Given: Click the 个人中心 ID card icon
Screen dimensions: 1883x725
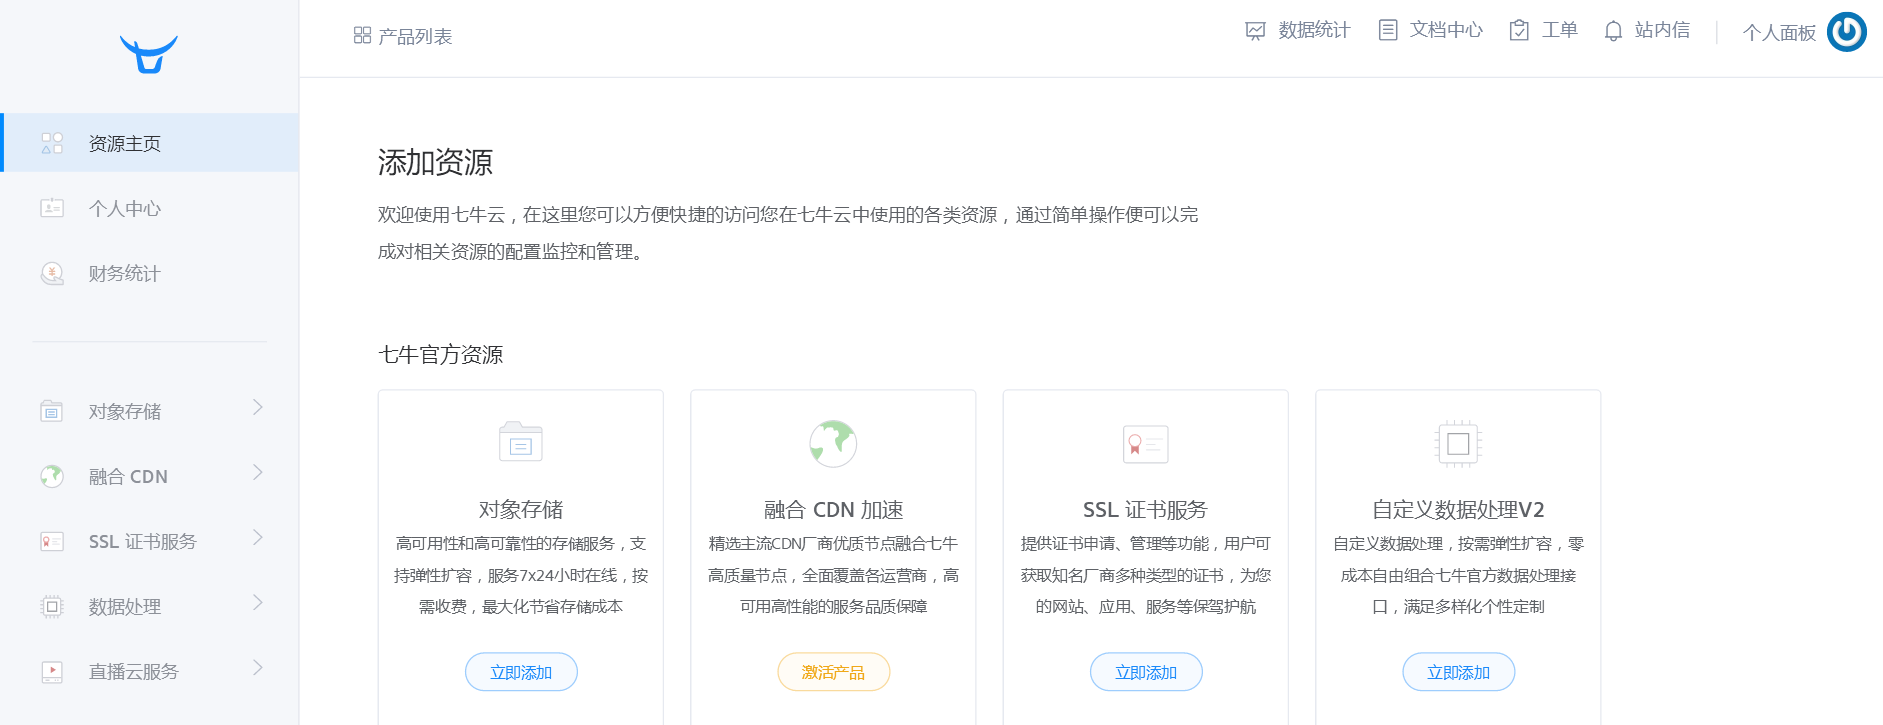Looking at the screenshot, I should [x=52, y=208].
